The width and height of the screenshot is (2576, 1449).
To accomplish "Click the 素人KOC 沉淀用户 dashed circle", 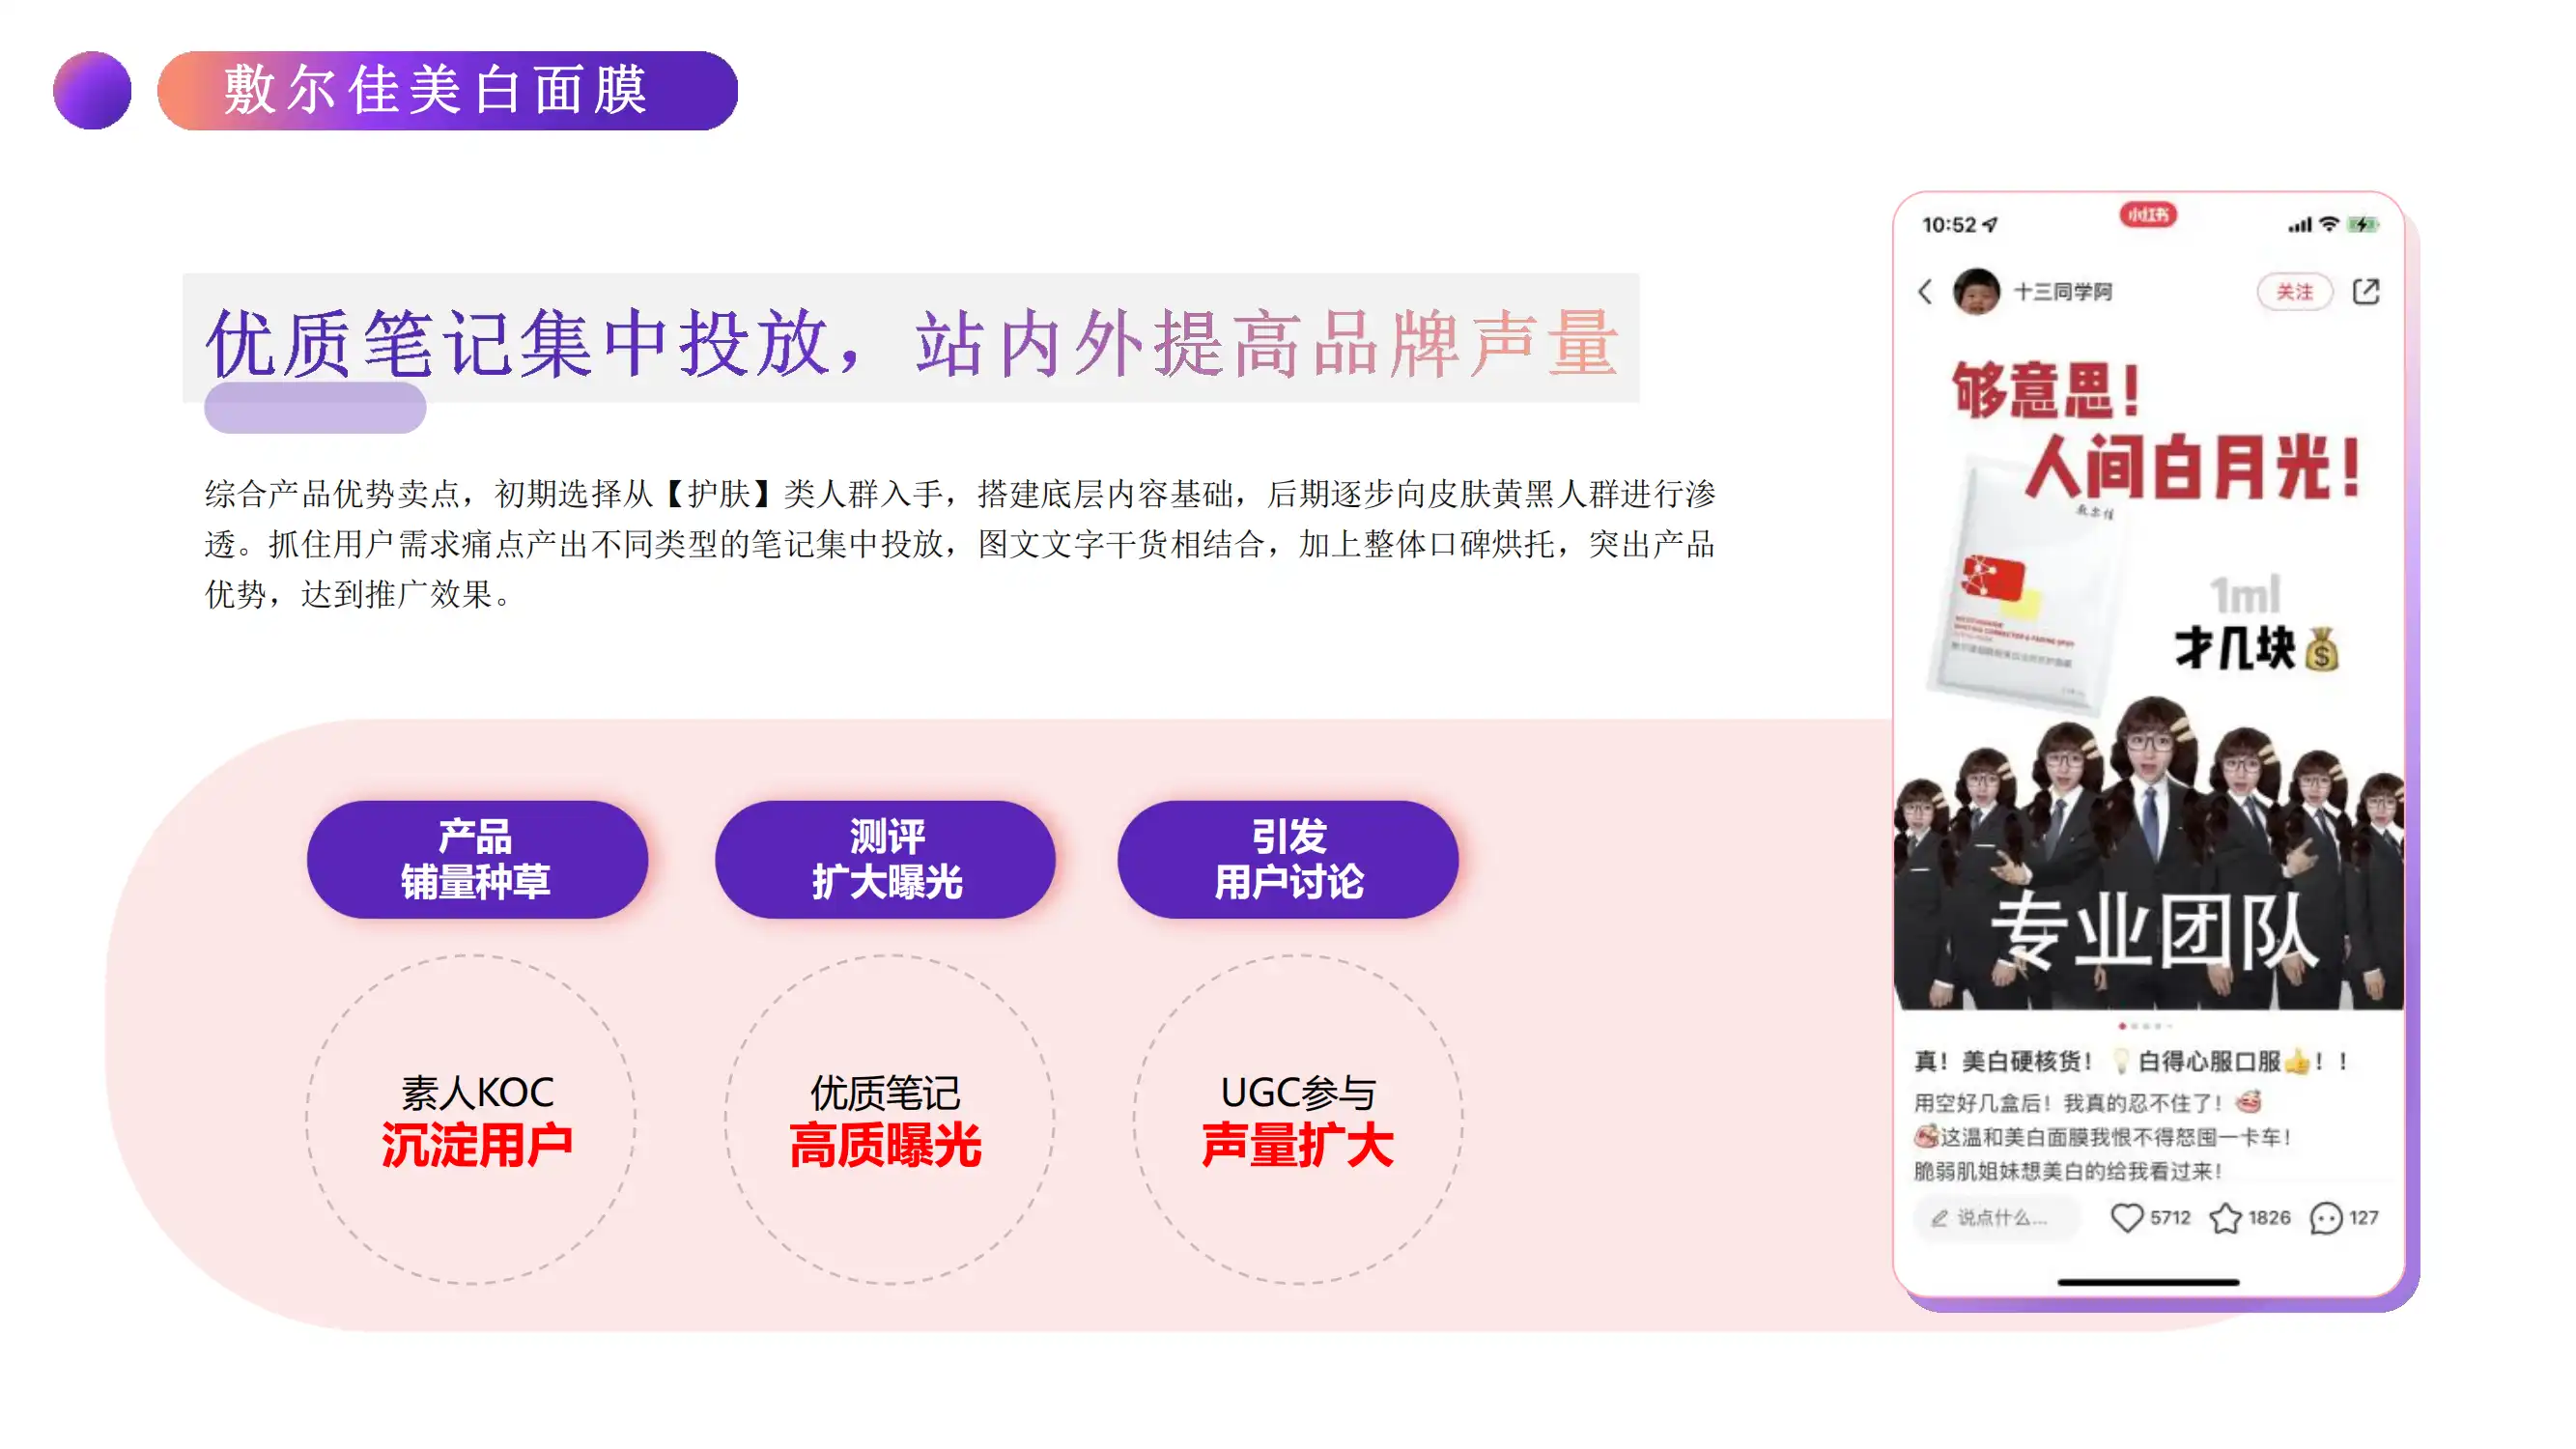I will [471, 1119].
